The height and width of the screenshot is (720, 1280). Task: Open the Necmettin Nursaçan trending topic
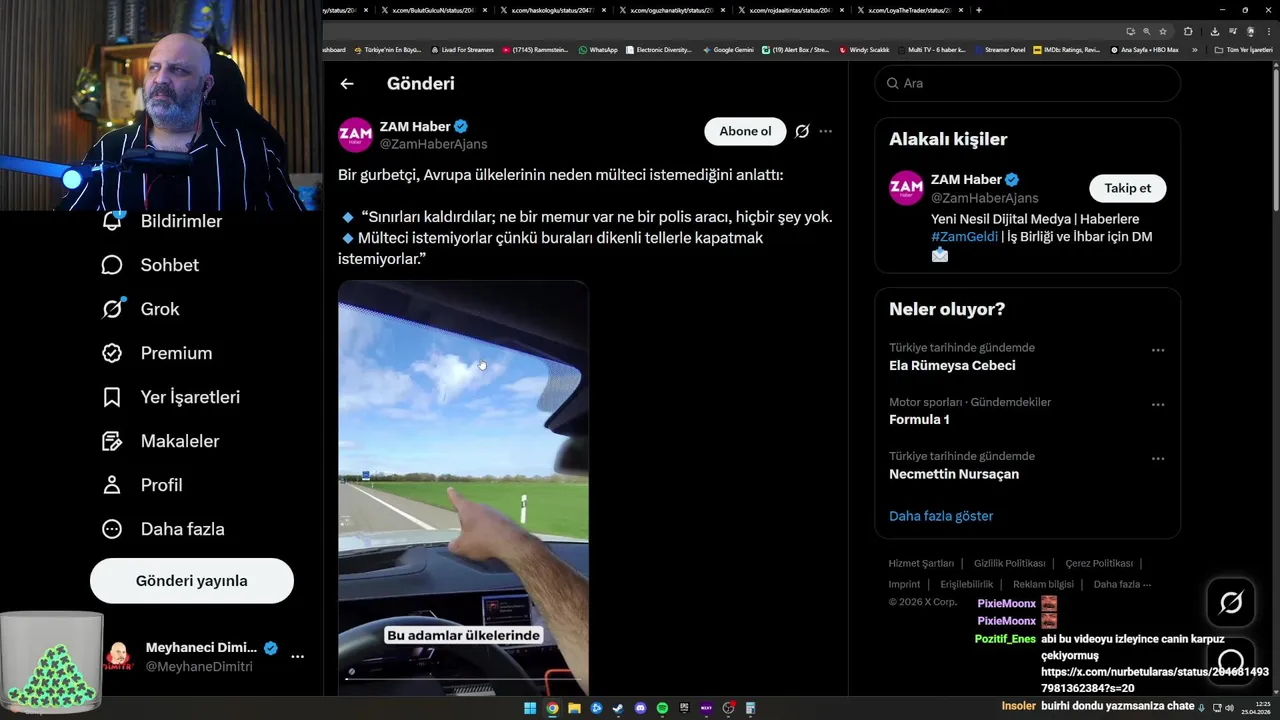click(954, 474)
